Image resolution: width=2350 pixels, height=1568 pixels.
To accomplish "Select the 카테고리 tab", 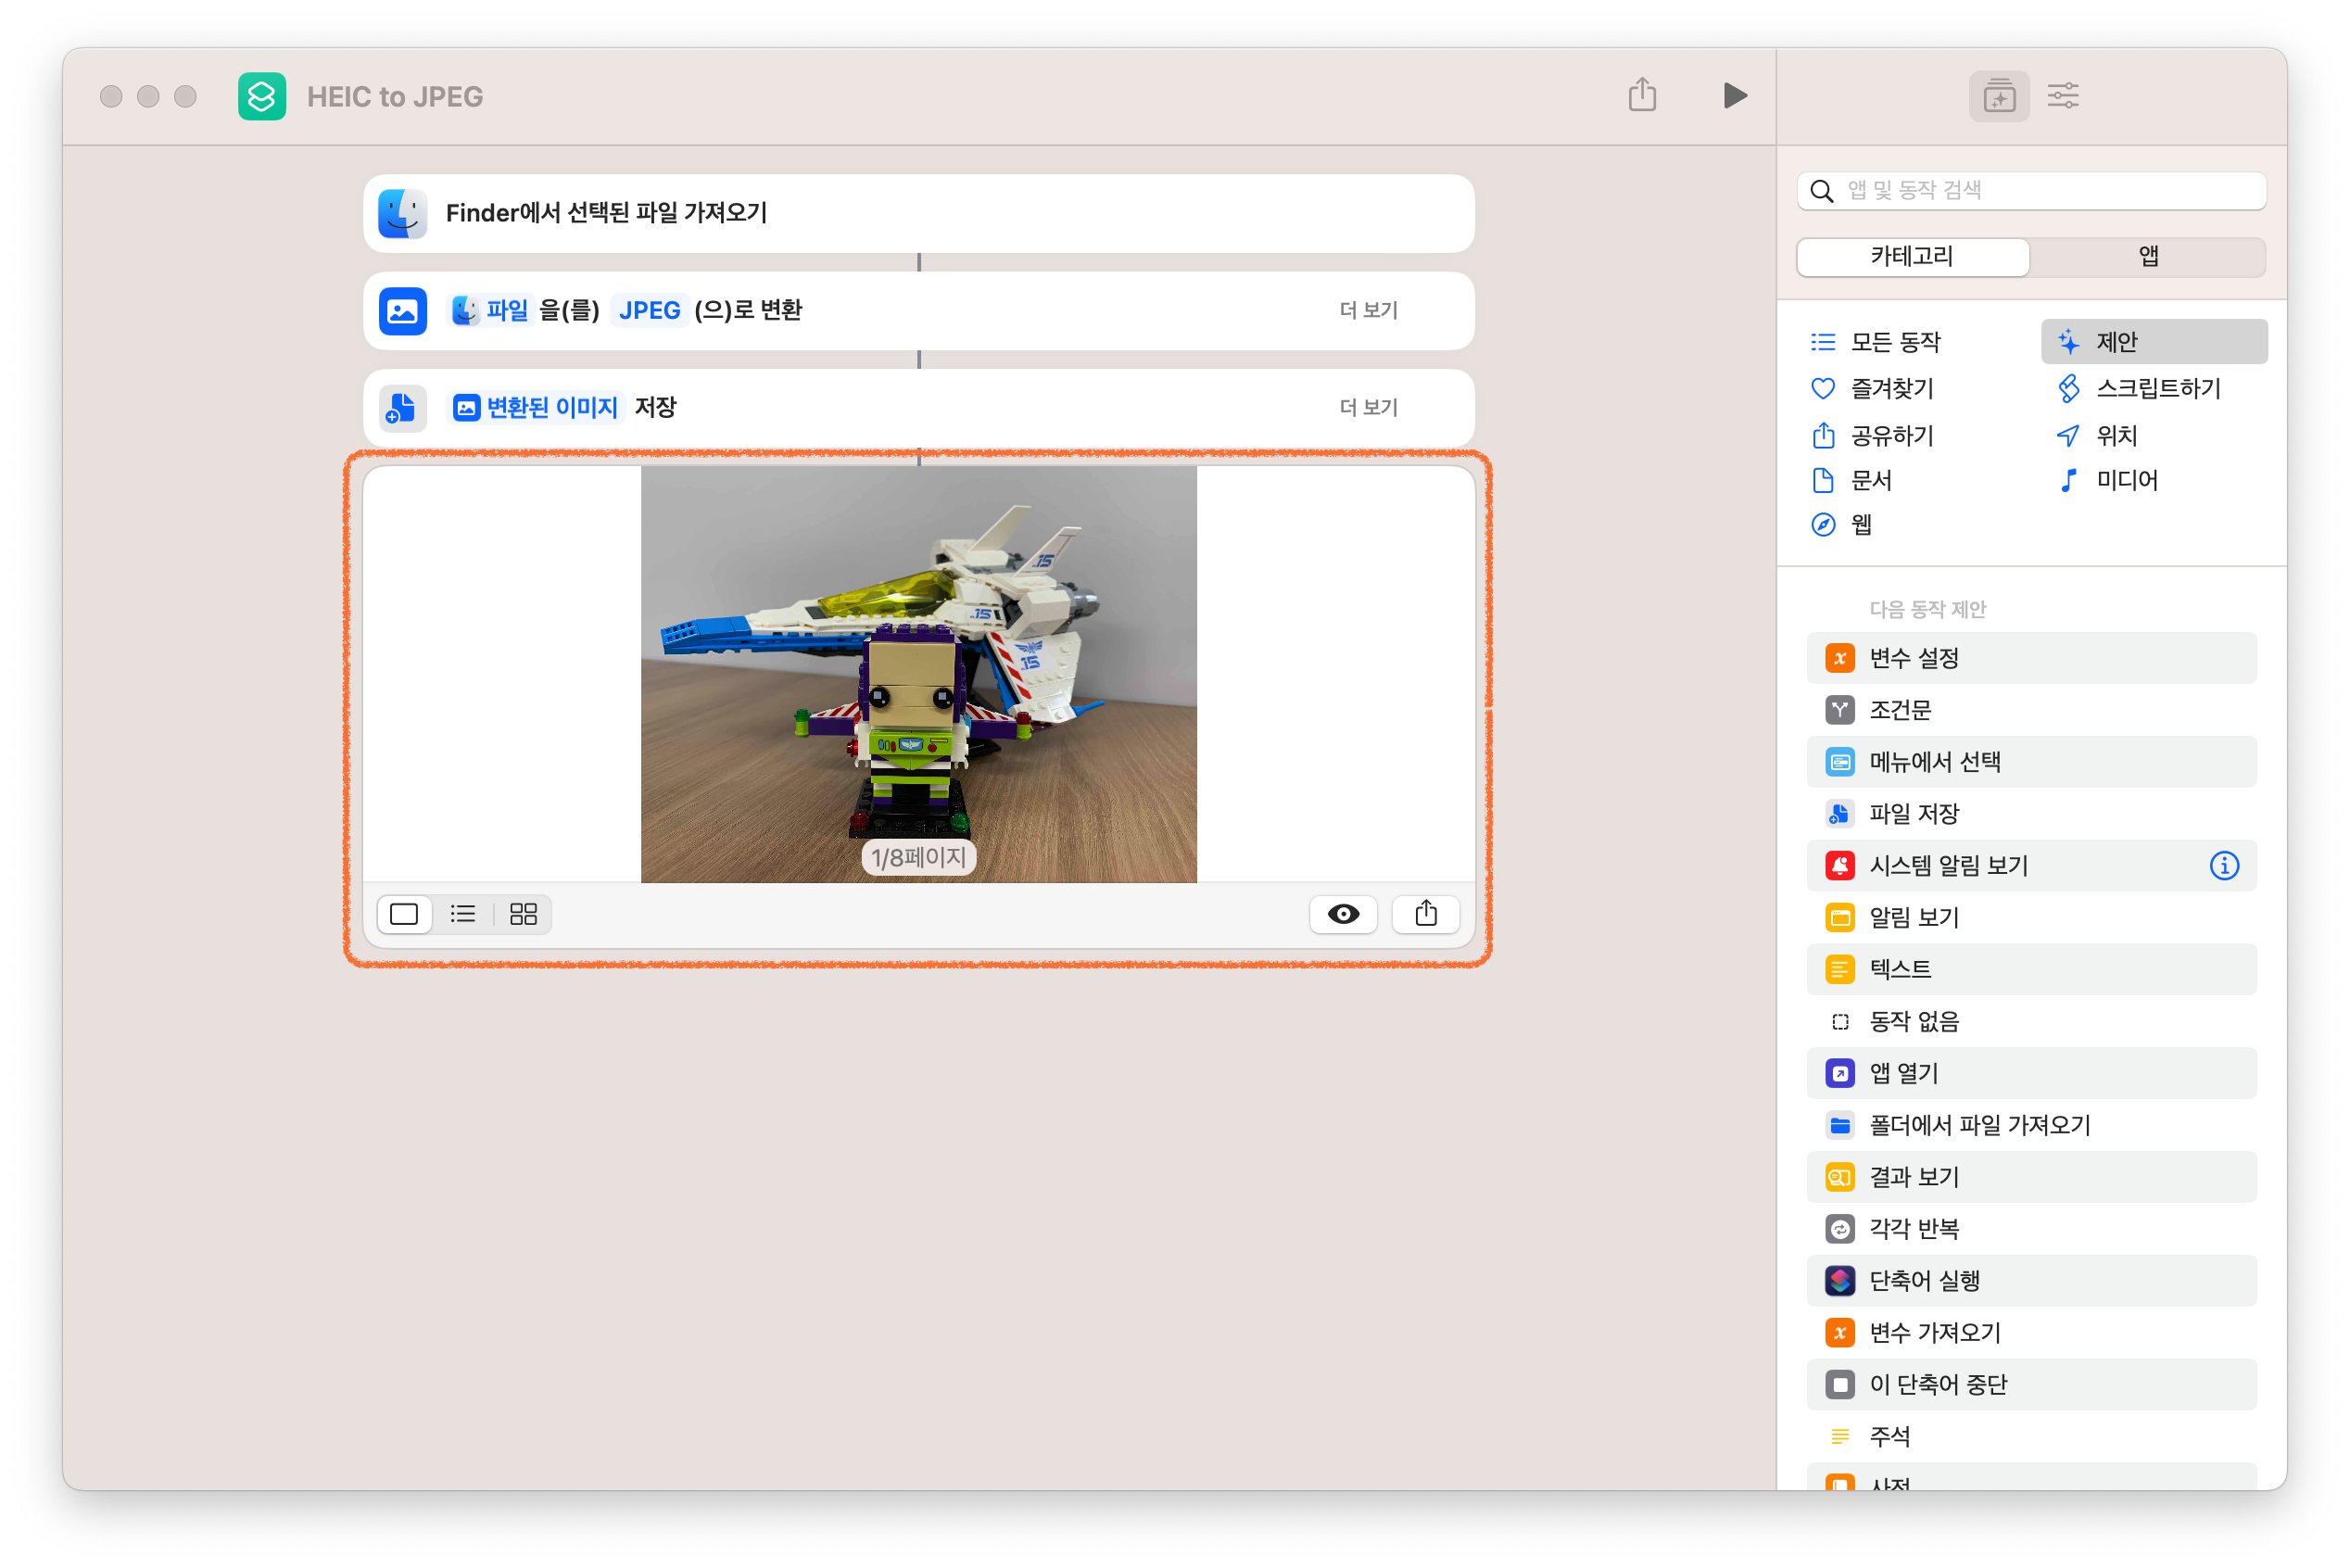I will point(1912,257).
